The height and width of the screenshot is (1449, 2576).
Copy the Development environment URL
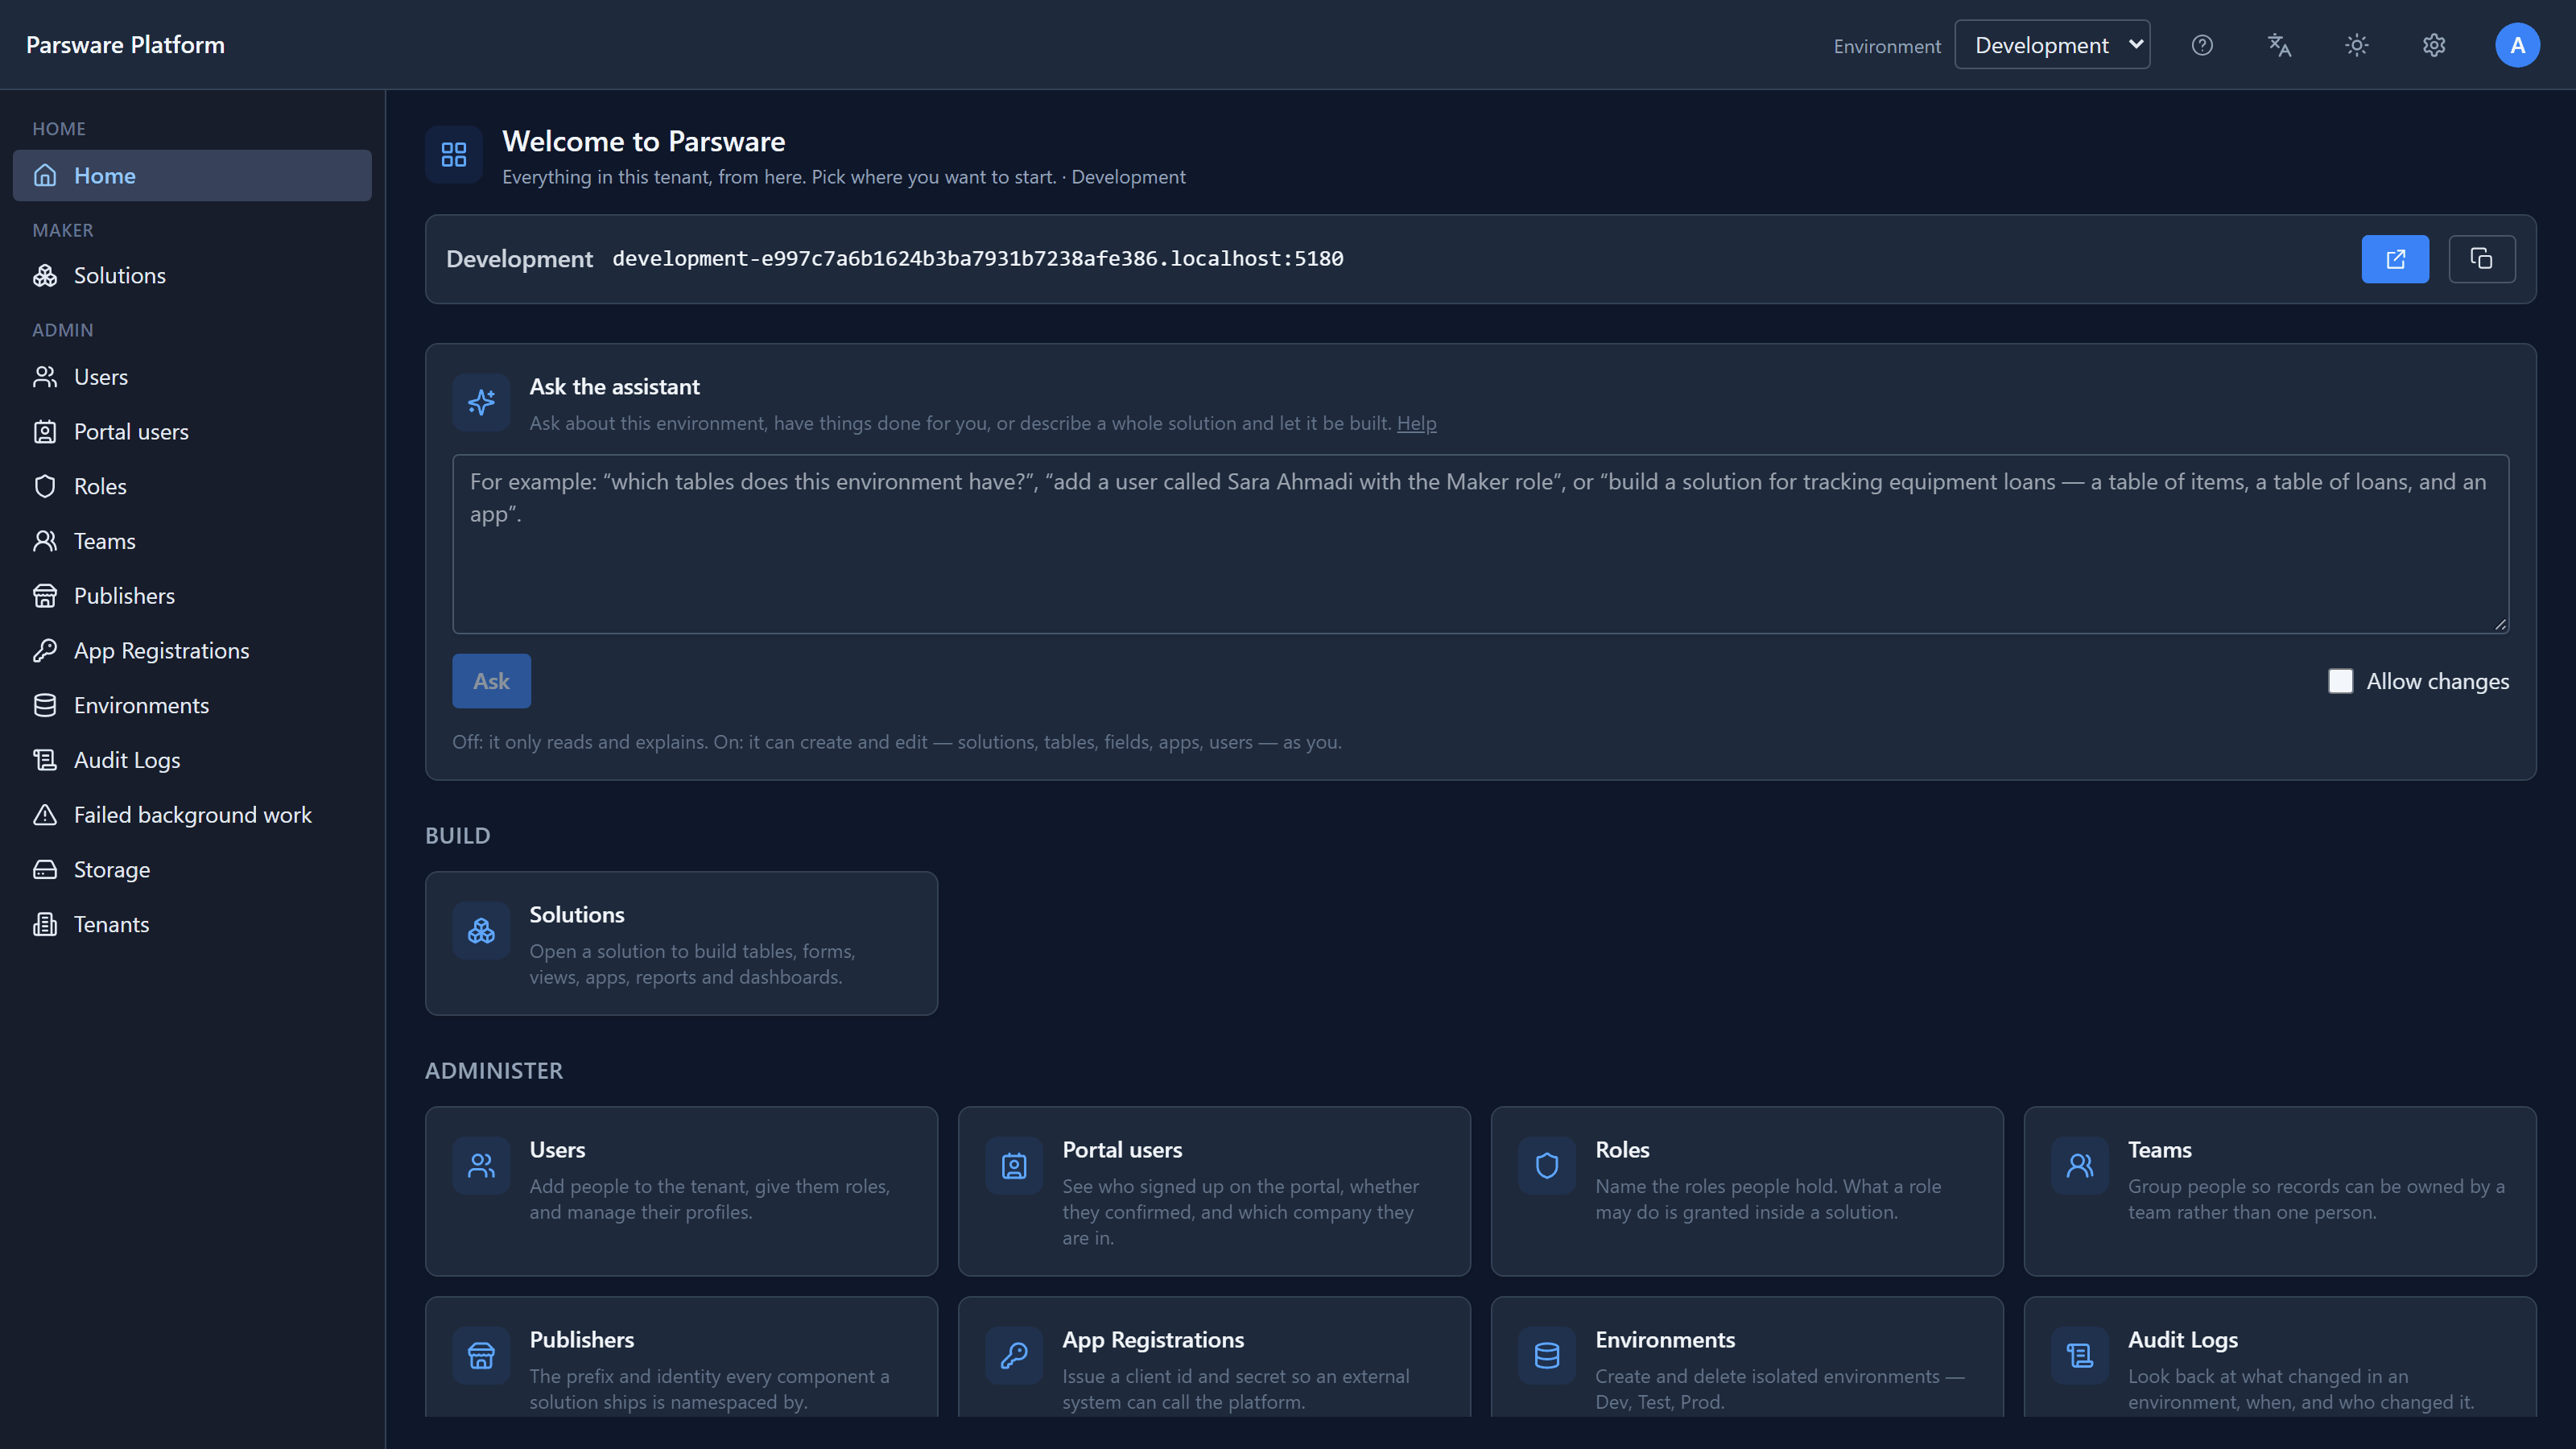[2482, 259]
